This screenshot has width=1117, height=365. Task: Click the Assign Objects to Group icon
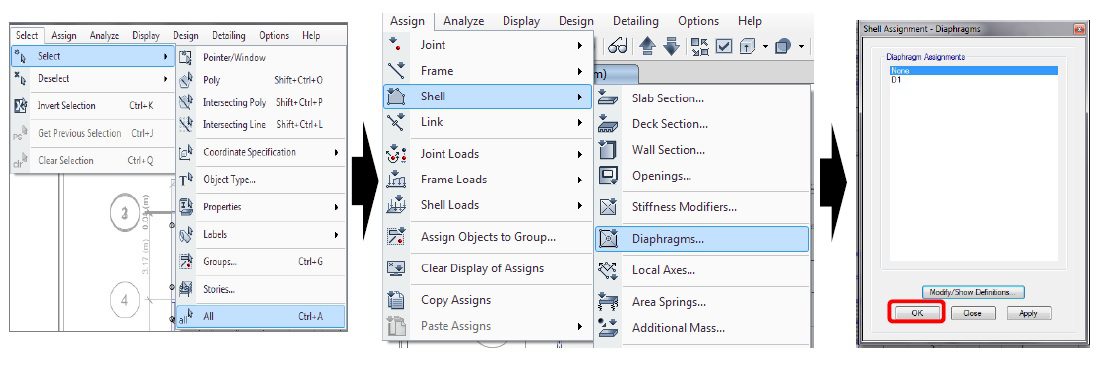pos(396,237)
